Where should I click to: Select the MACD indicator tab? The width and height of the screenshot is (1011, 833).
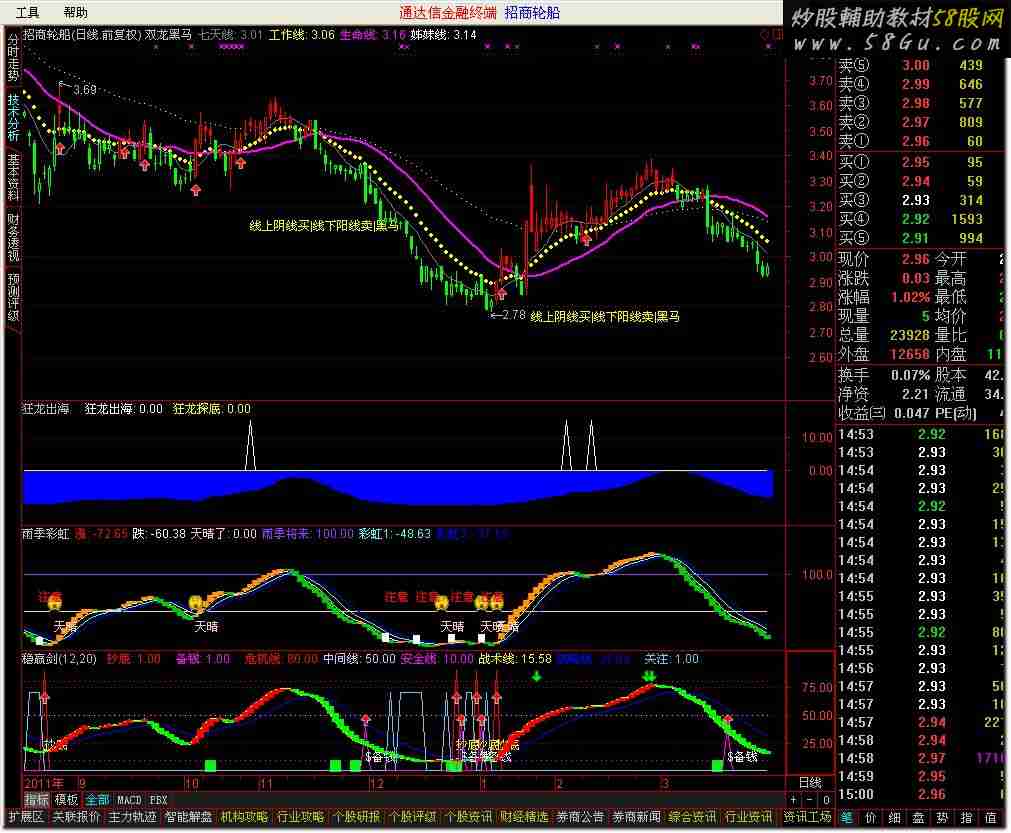[128, 799]
